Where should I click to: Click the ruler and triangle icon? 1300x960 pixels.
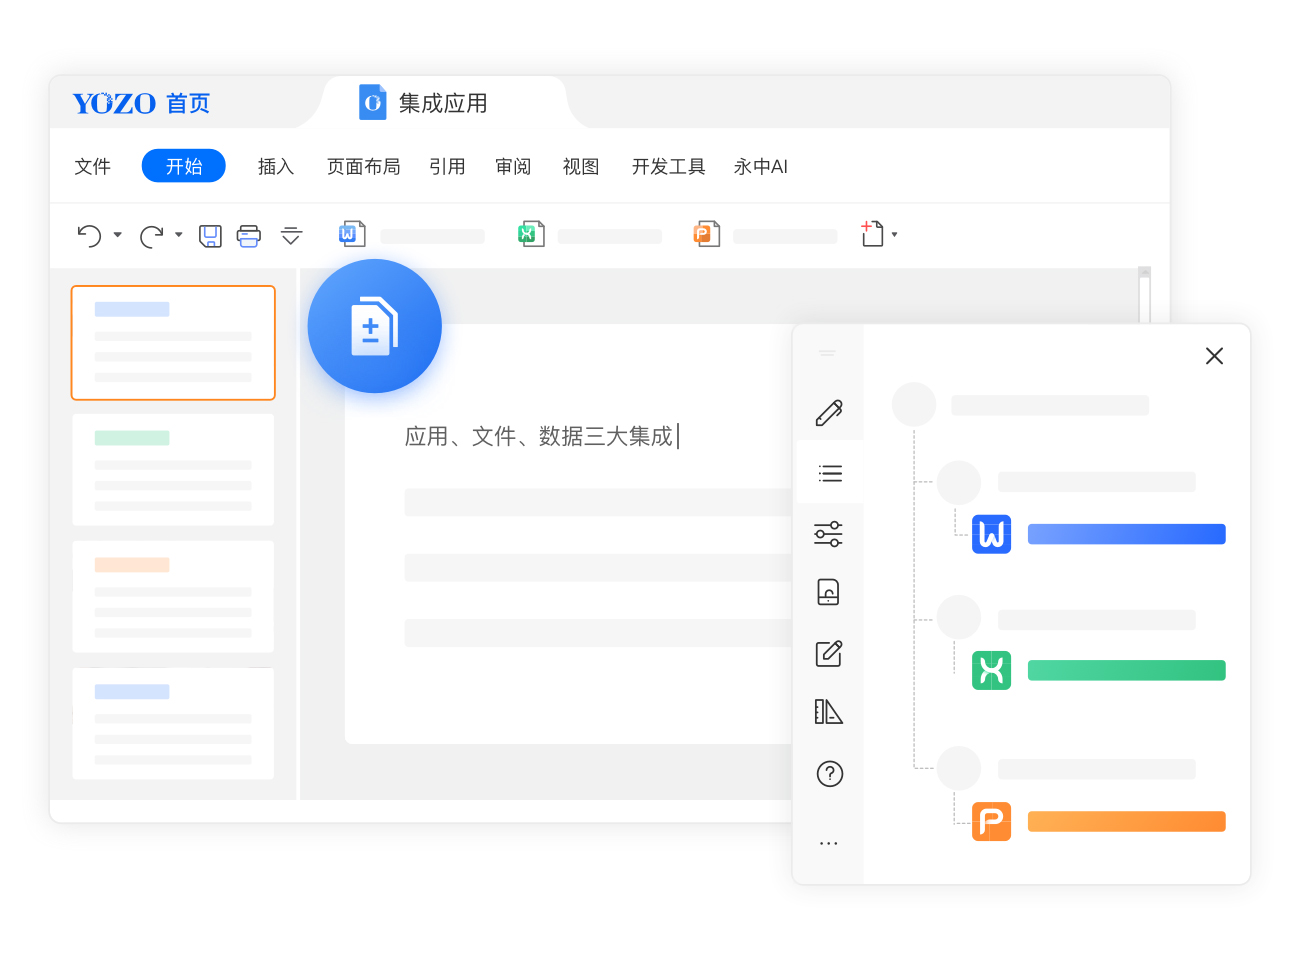829,712
